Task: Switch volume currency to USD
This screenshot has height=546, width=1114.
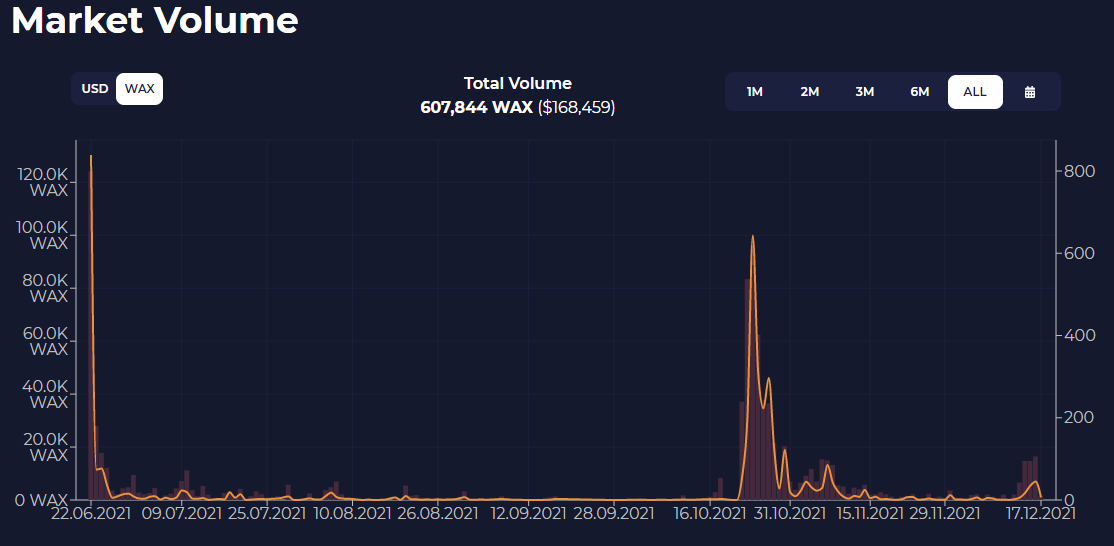Action: 94,89
